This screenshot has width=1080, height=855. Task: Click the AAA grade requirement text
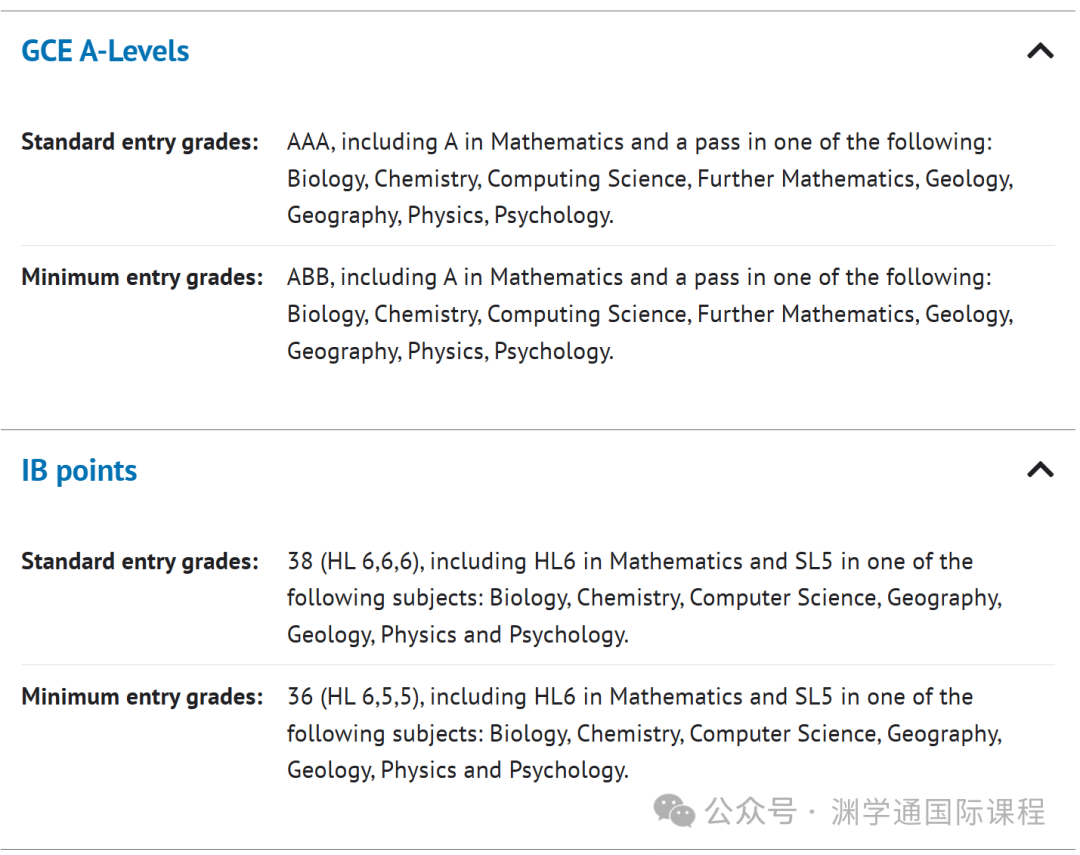coord(311,142)
